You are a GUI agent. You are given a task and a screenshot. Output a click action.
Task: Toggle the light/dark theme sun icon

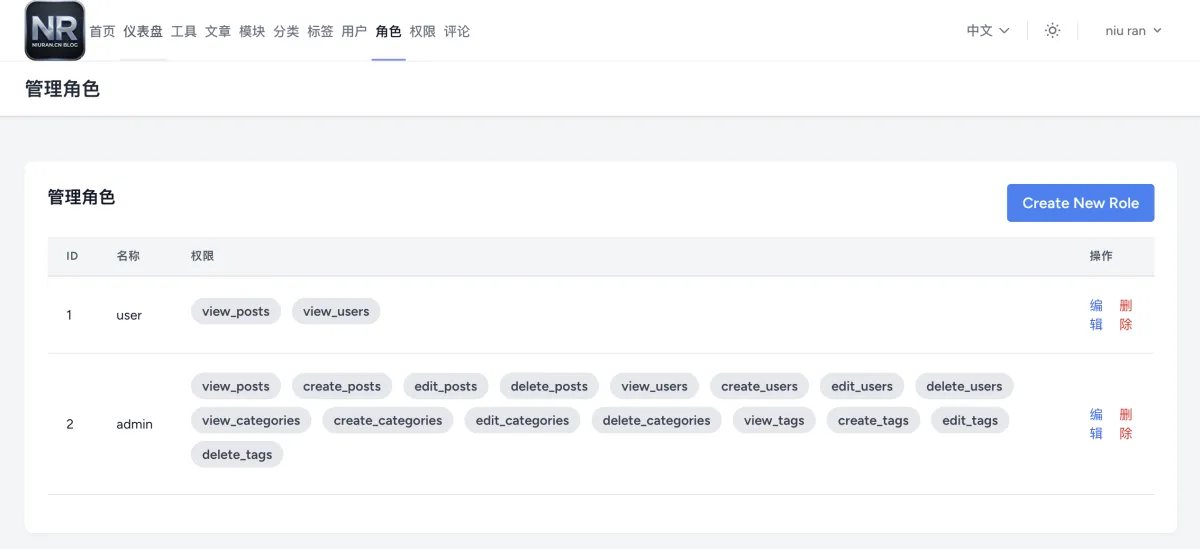click(x=1052, y=31)
